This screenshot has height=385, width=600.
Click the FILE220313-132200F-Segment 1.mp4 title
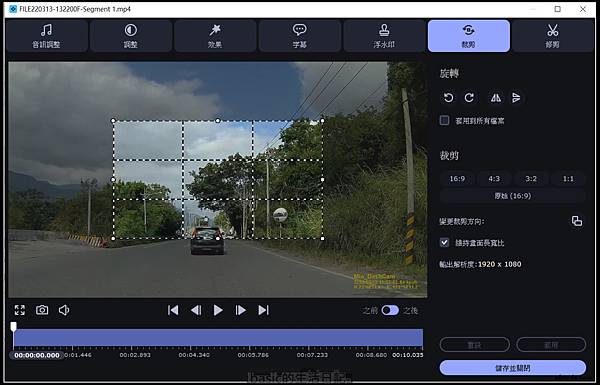75,9
